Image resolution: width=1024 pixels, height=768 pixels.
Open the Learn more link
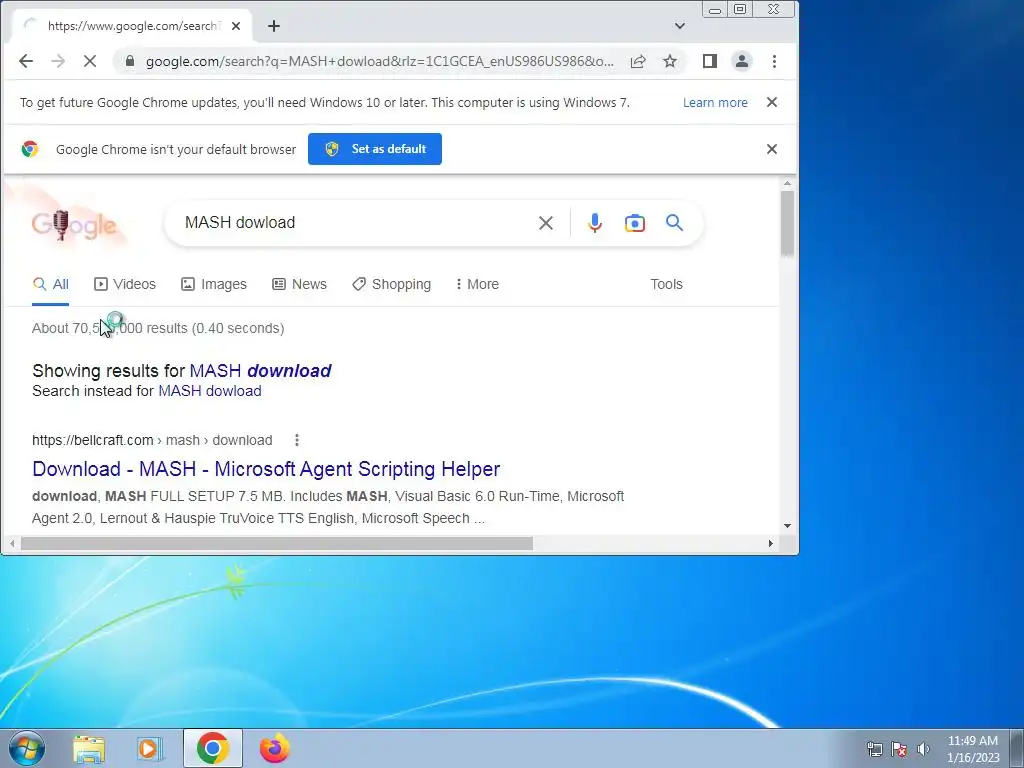pyautogui.click(x=715, y=103)
